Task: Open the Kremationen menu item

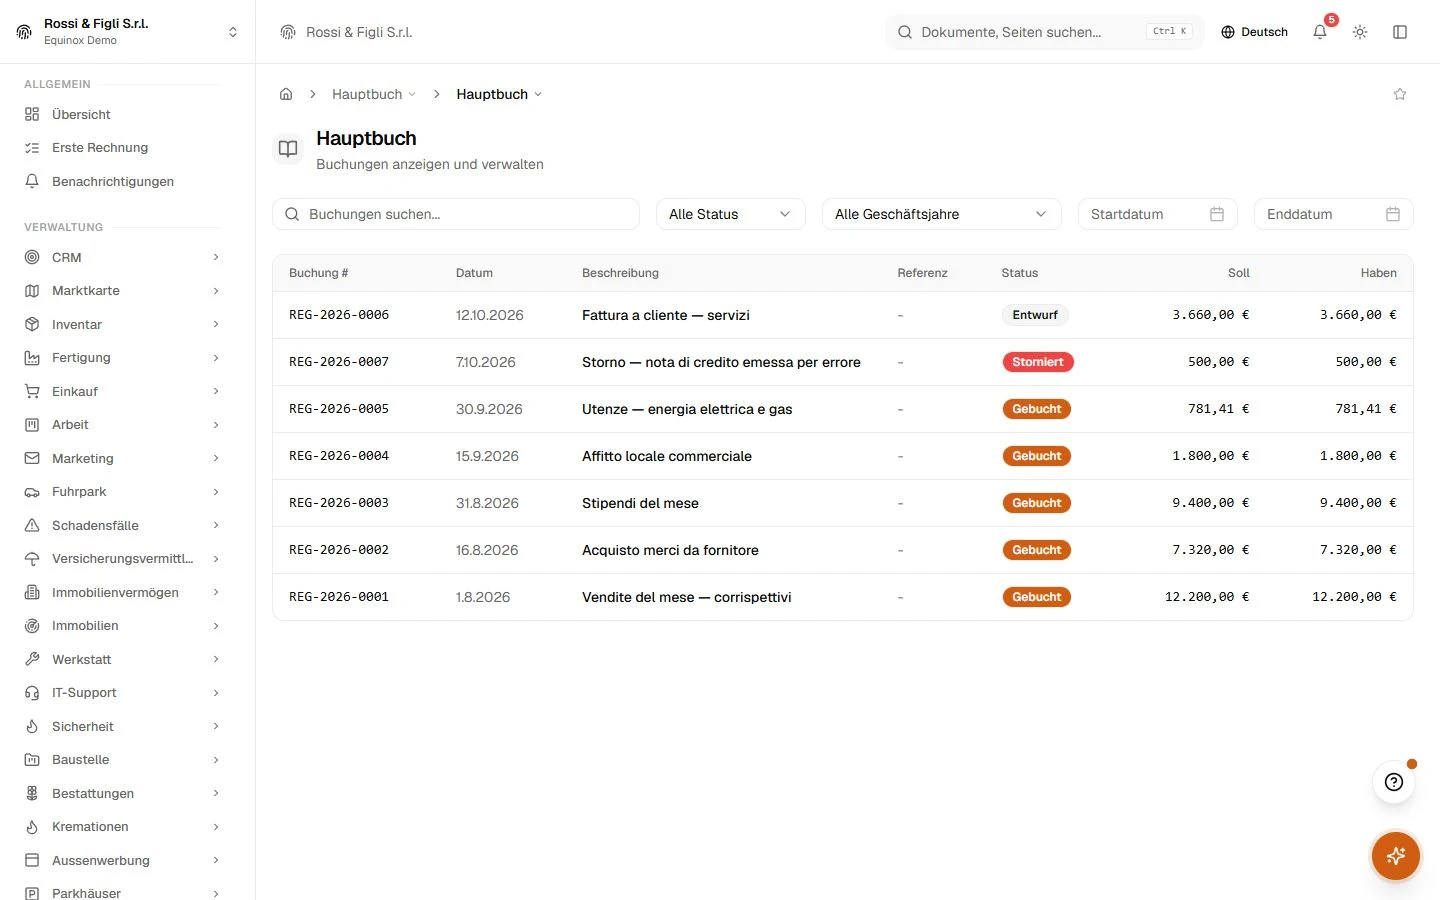Action: pyautogui.click(x=122, y=827)
